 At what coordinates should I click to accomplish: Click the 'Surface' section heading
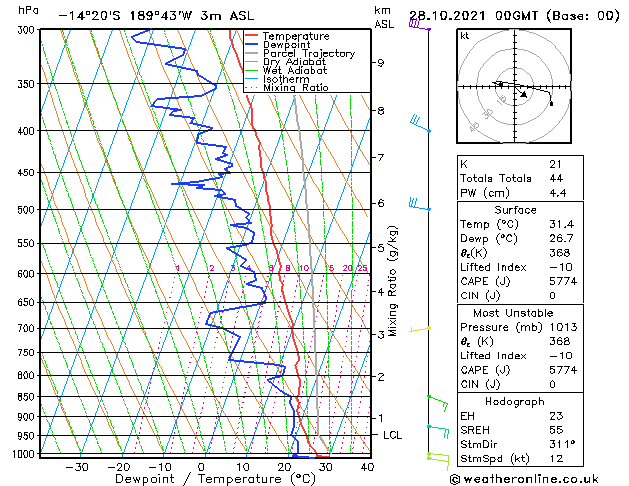pos(515,210)
